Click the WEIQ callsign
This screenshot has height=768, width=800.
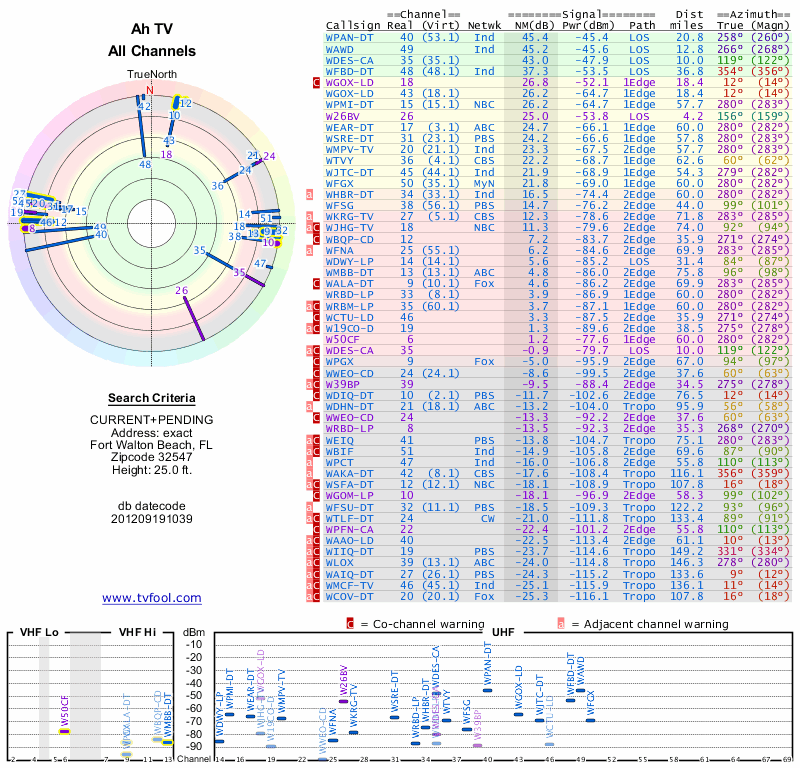[x=339, y=440]
